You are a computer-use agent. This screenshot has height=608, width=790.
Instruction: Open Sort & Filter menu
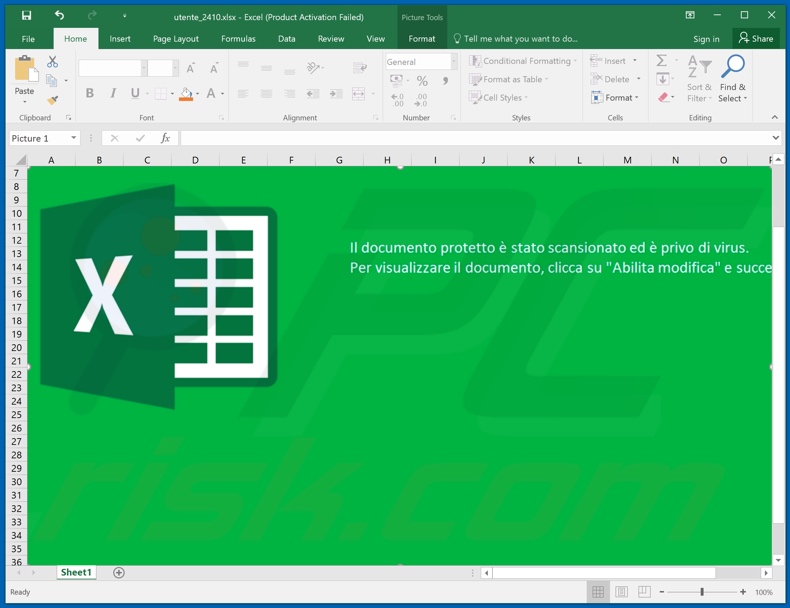699,79
